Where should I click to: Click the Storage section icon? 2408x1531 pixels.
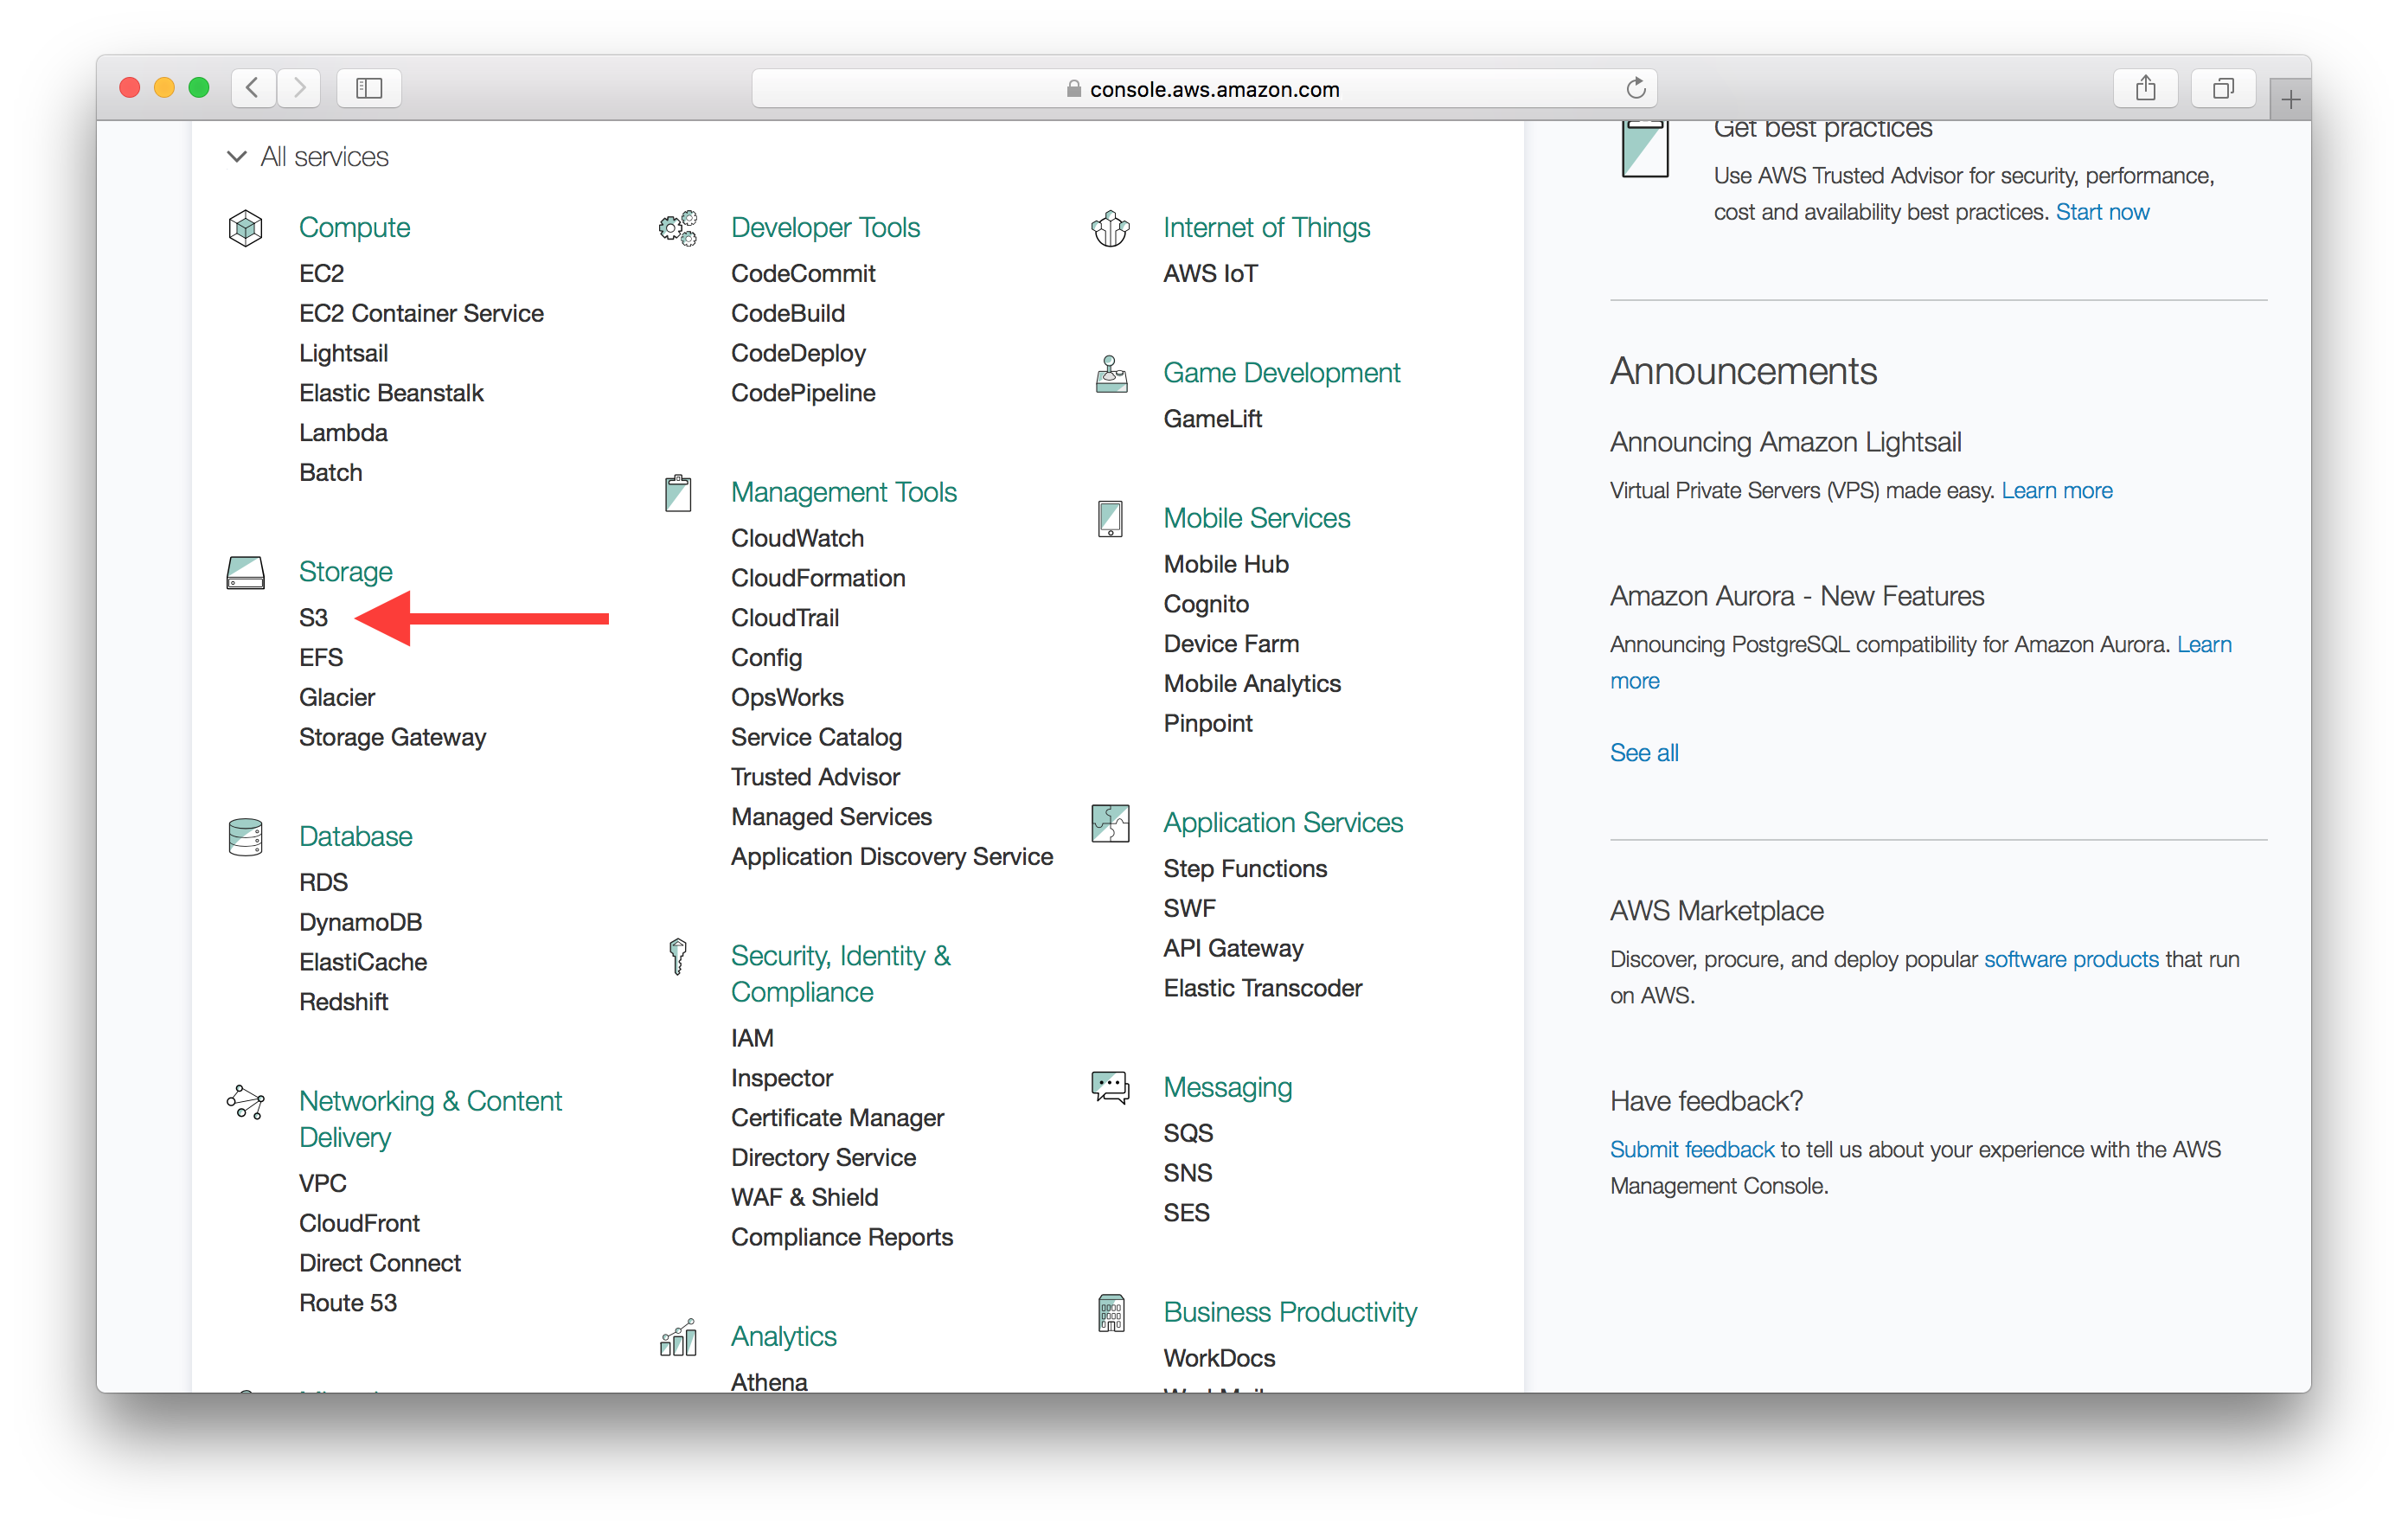point(246,573)
